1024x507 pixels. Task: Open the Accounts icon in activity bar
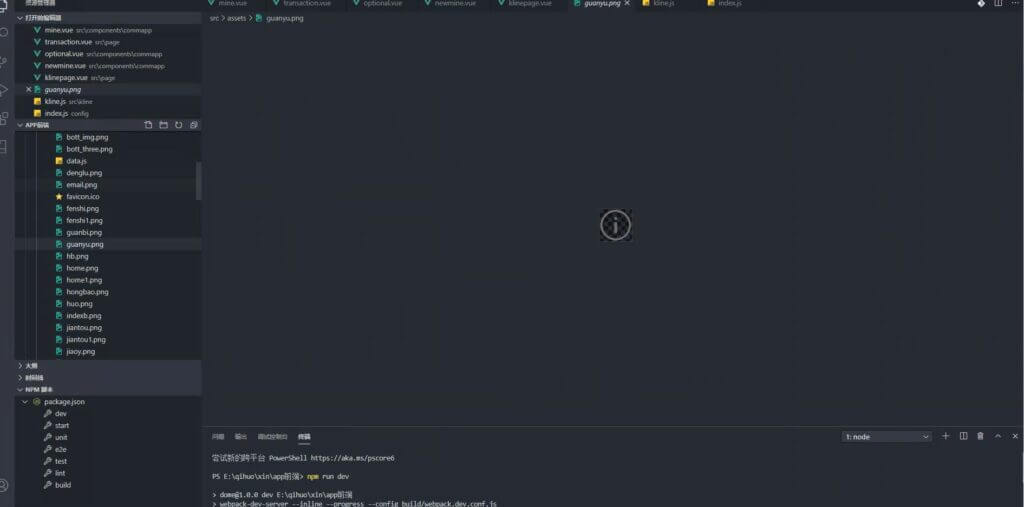(5, 485)
